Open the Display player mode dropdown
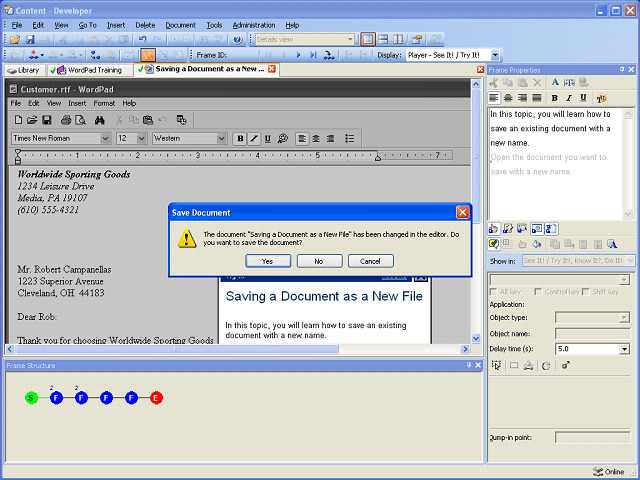 (x=495, y=55)
